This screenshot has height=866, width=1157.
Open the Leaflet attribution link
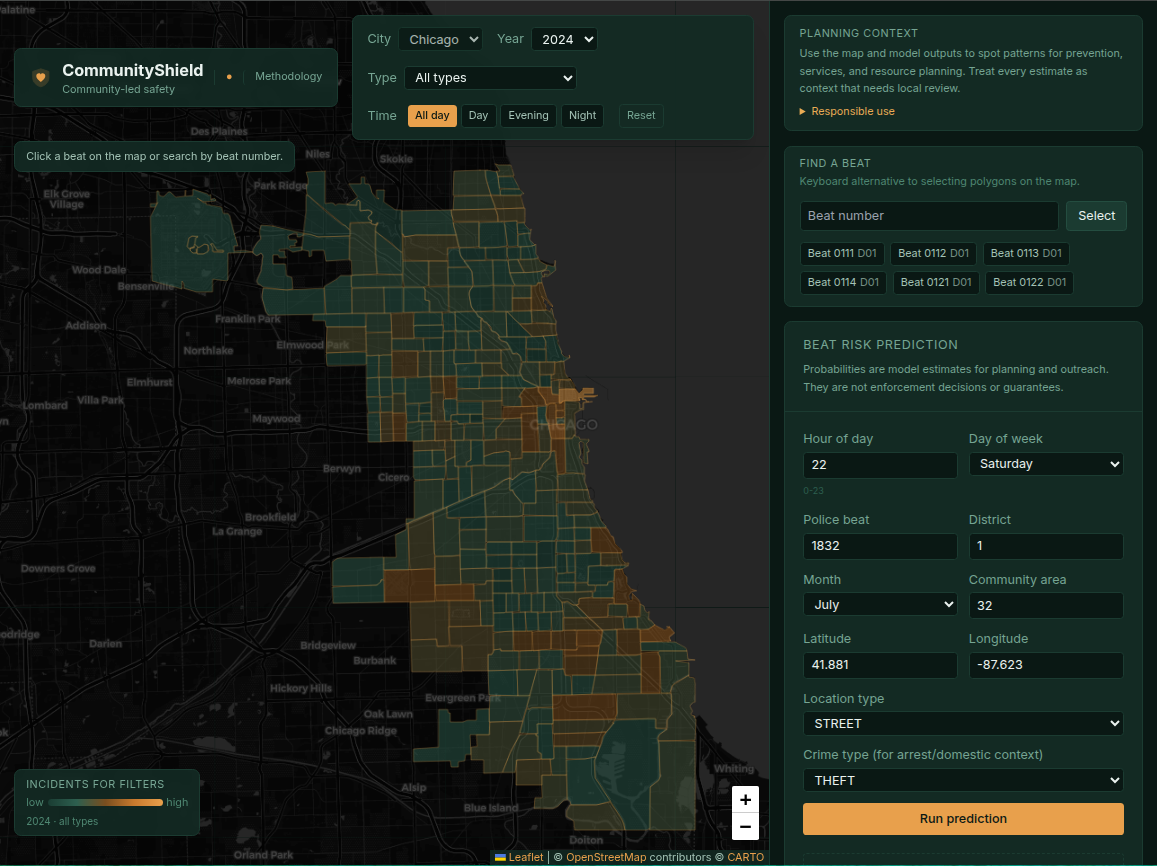point(519,857)
